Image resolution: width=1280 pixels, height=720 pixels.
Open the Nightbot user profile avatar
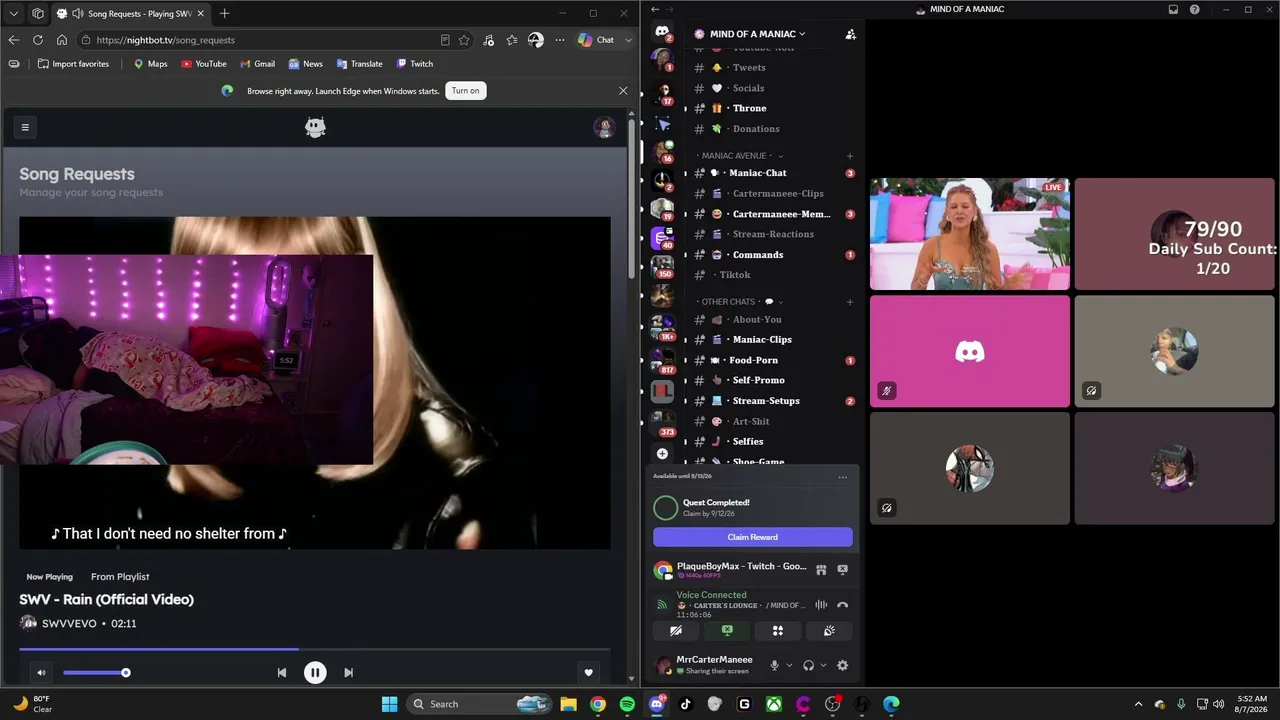pyautogui.click(x=604, y=127)
